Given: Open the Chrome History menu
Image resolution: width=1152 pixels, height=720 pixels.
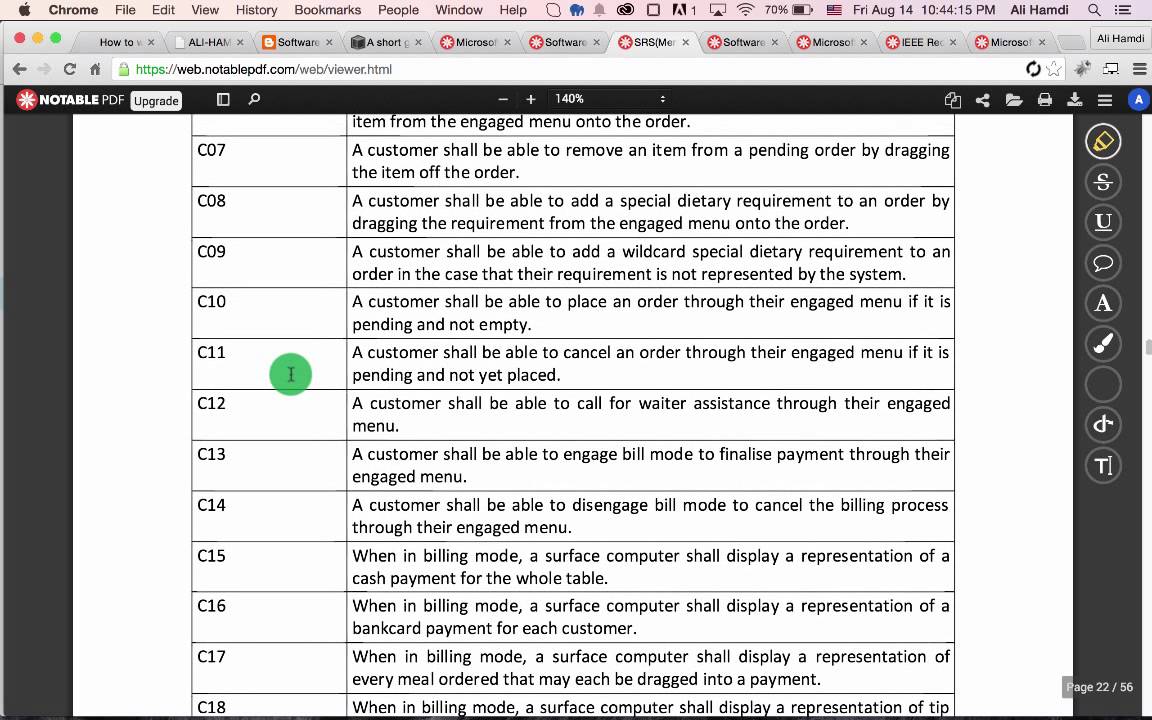Looking at the screenshot, I should 256,10.
